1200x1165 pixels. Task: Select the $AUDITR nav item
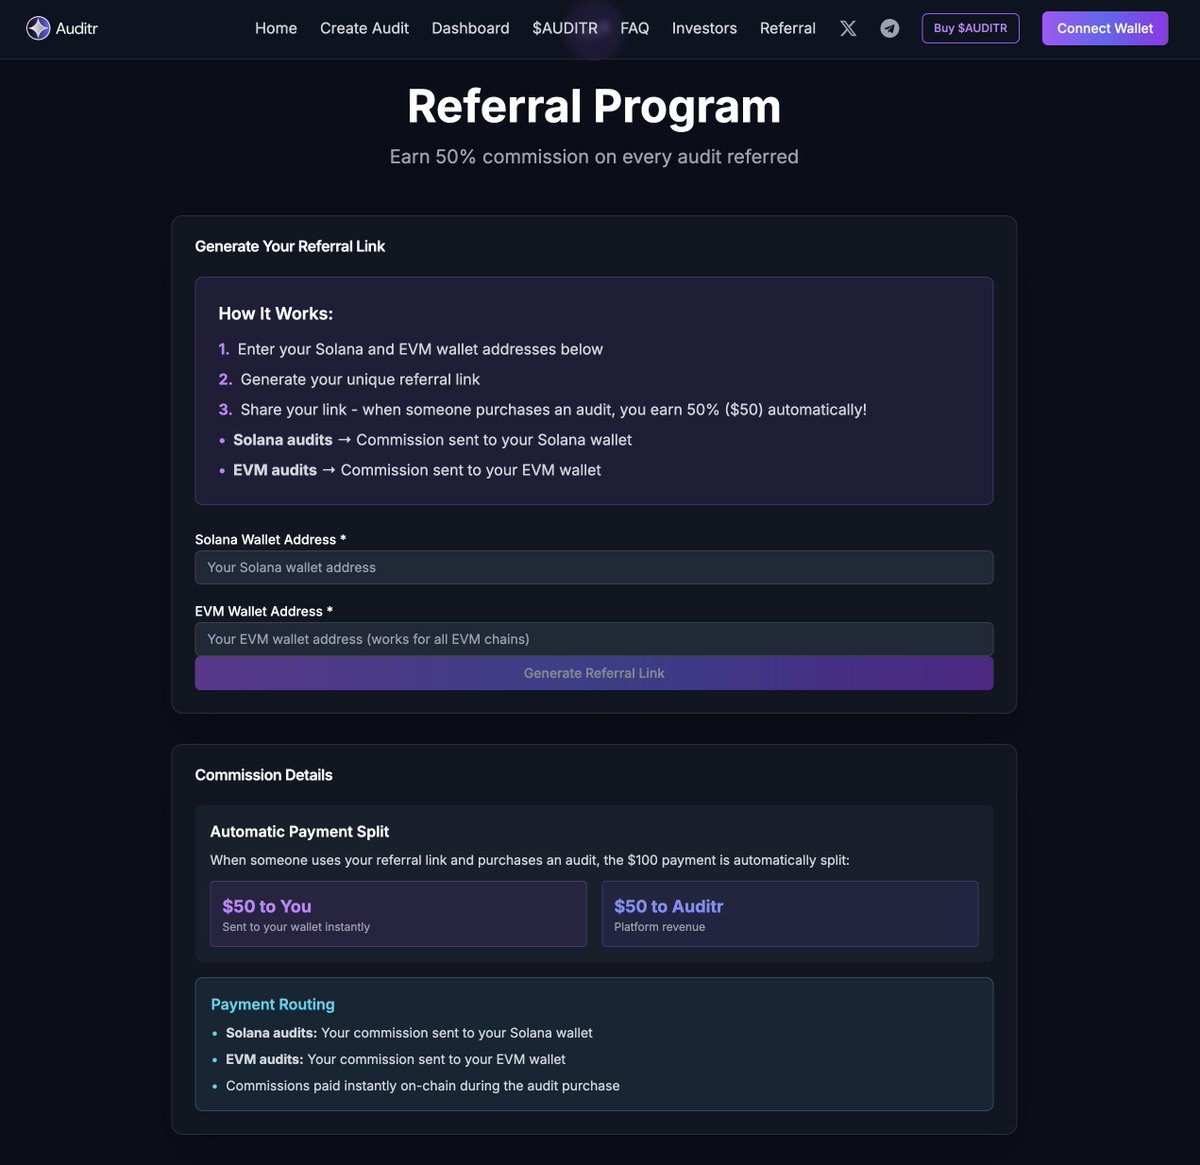click(565, 28)
